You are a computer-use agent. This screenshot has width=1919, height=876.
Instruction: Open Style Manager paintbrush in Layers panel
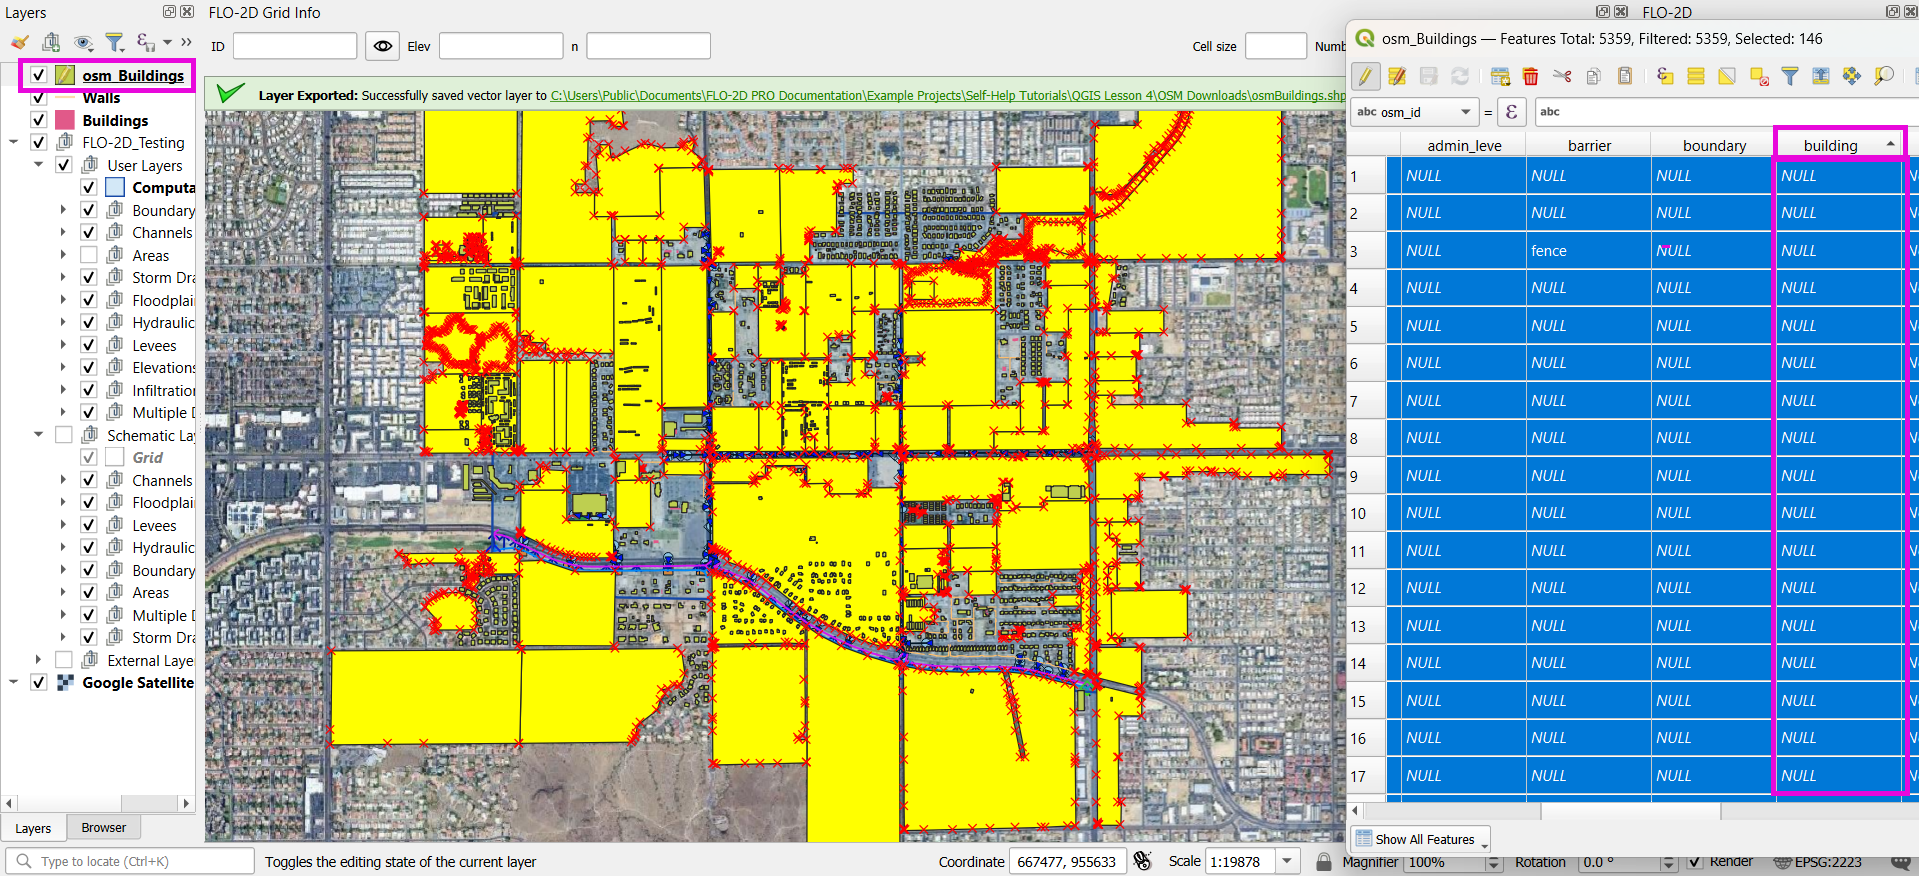coord(20,42)
